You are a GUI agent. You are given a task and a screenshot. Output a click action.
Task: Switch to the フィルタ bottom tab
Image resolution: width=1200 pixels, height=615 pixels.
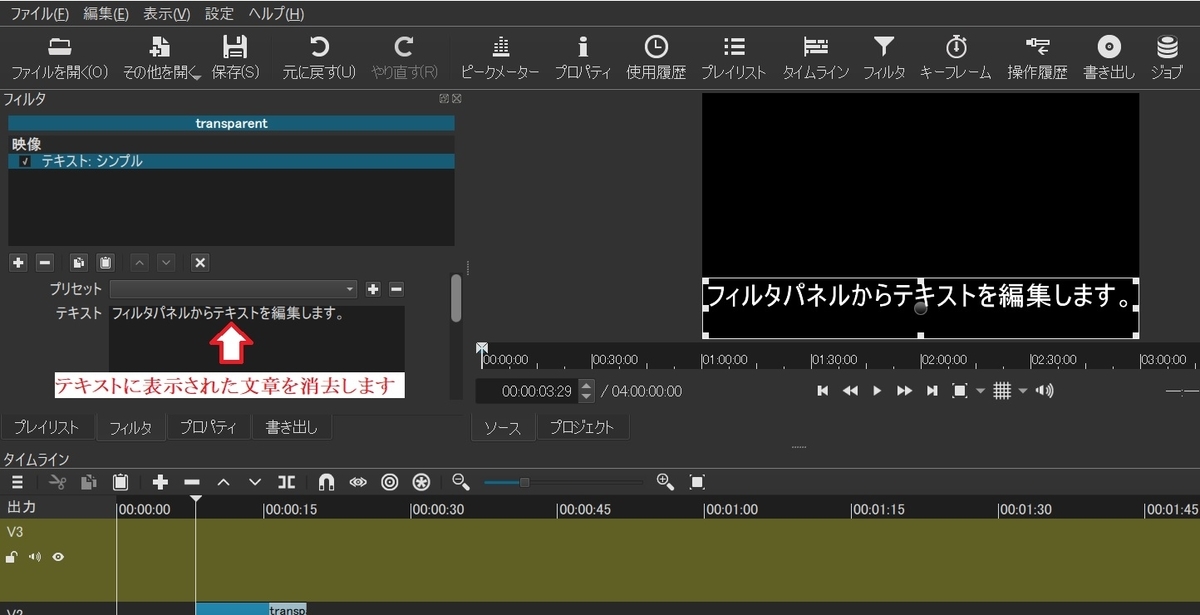(130, 427)
